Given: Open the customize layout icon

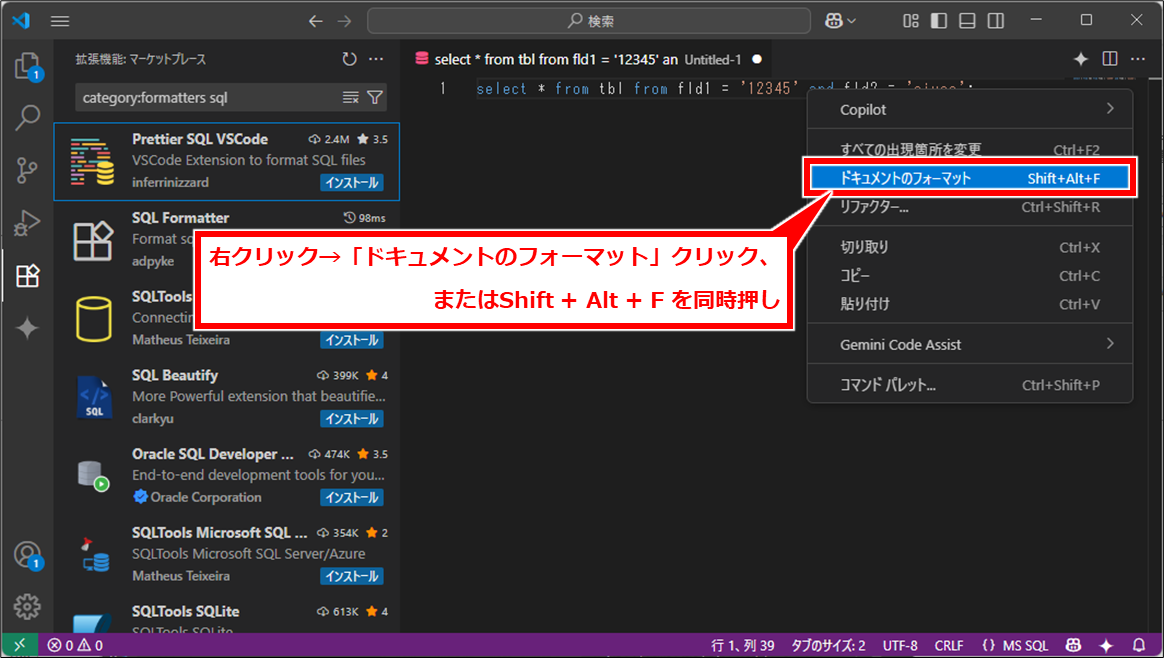Looking at the screenshot, I should [911, 21].
